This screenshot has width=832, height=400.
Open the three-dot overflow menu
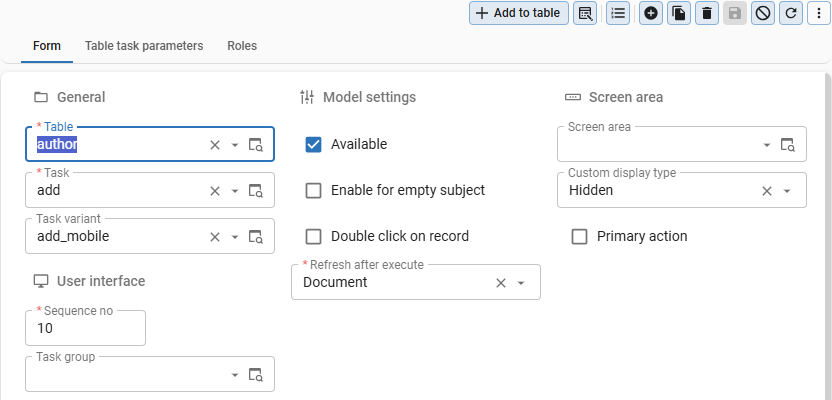(818, 13)
